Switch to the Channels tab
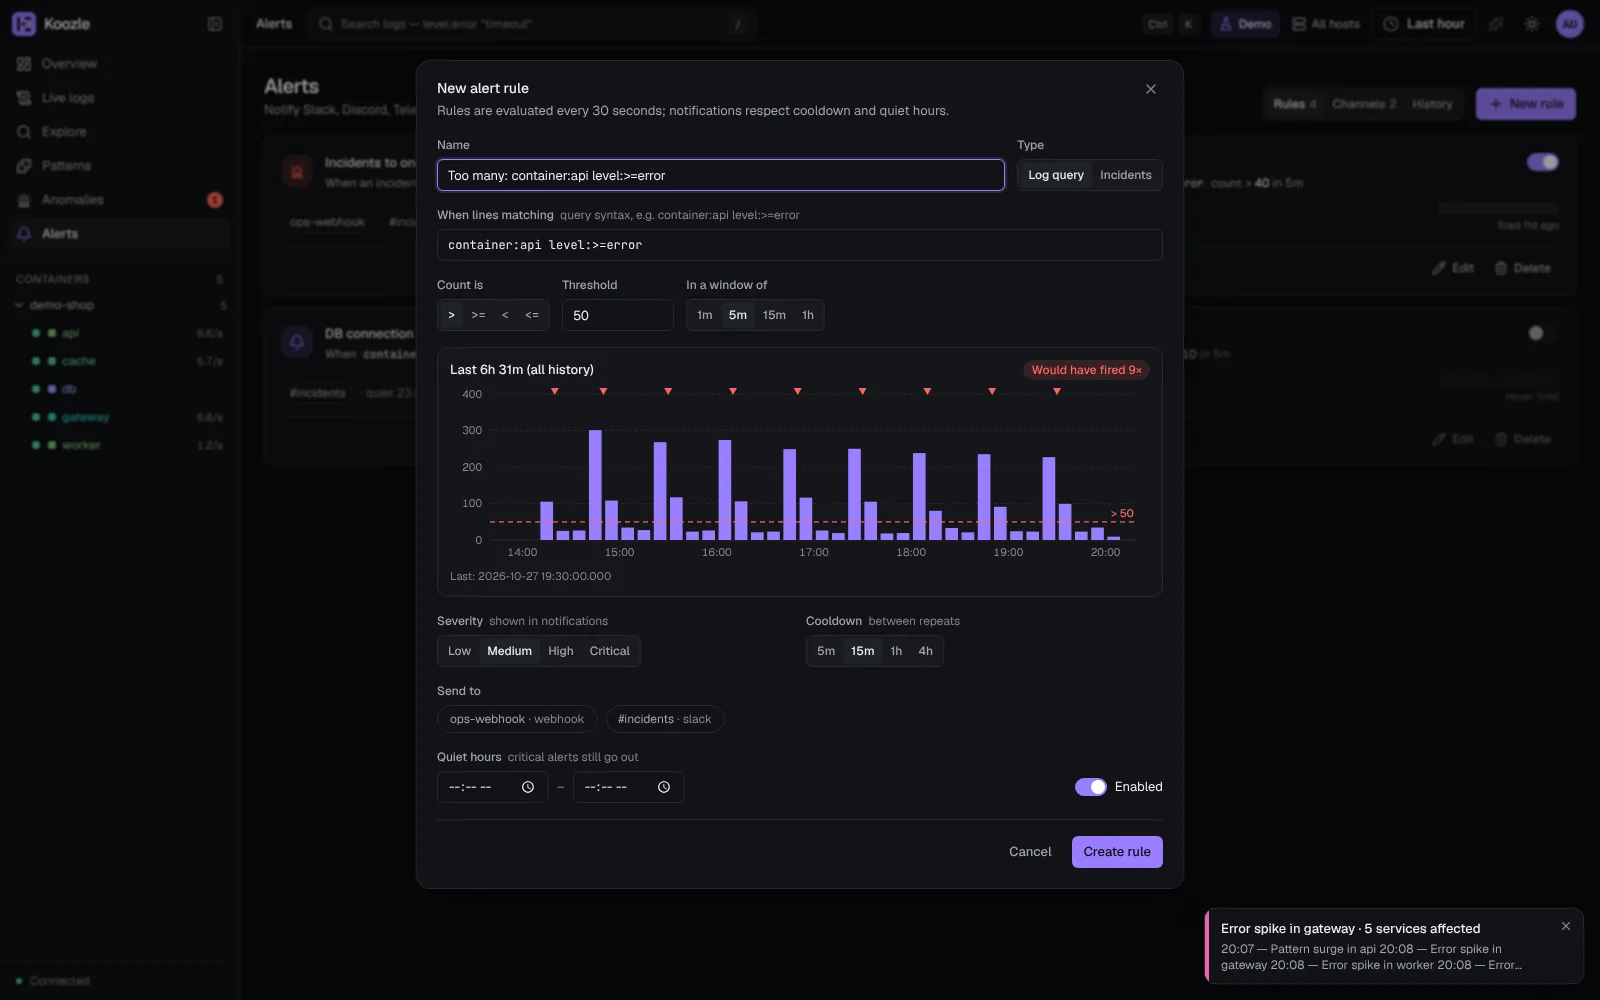The height and width of the screenshot is (1000, 1600). pos(1364,104)
